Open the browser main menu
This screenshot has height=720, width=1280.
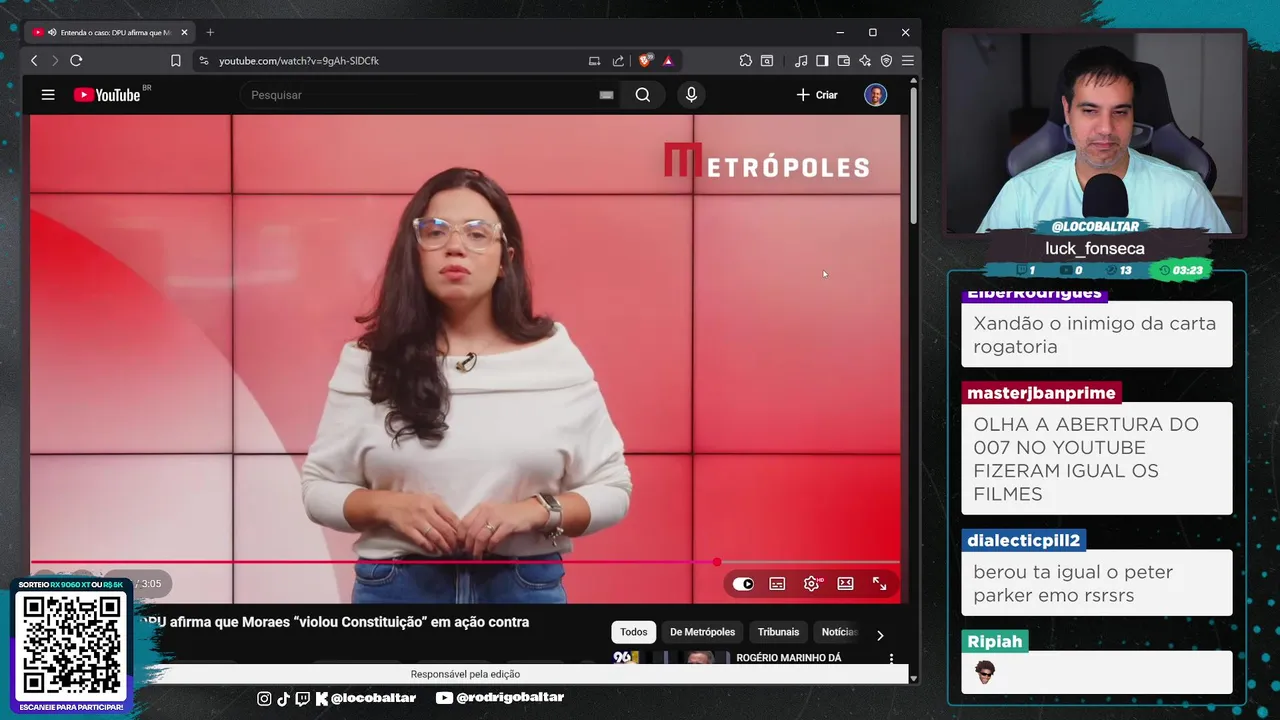[x=907, y=61]
